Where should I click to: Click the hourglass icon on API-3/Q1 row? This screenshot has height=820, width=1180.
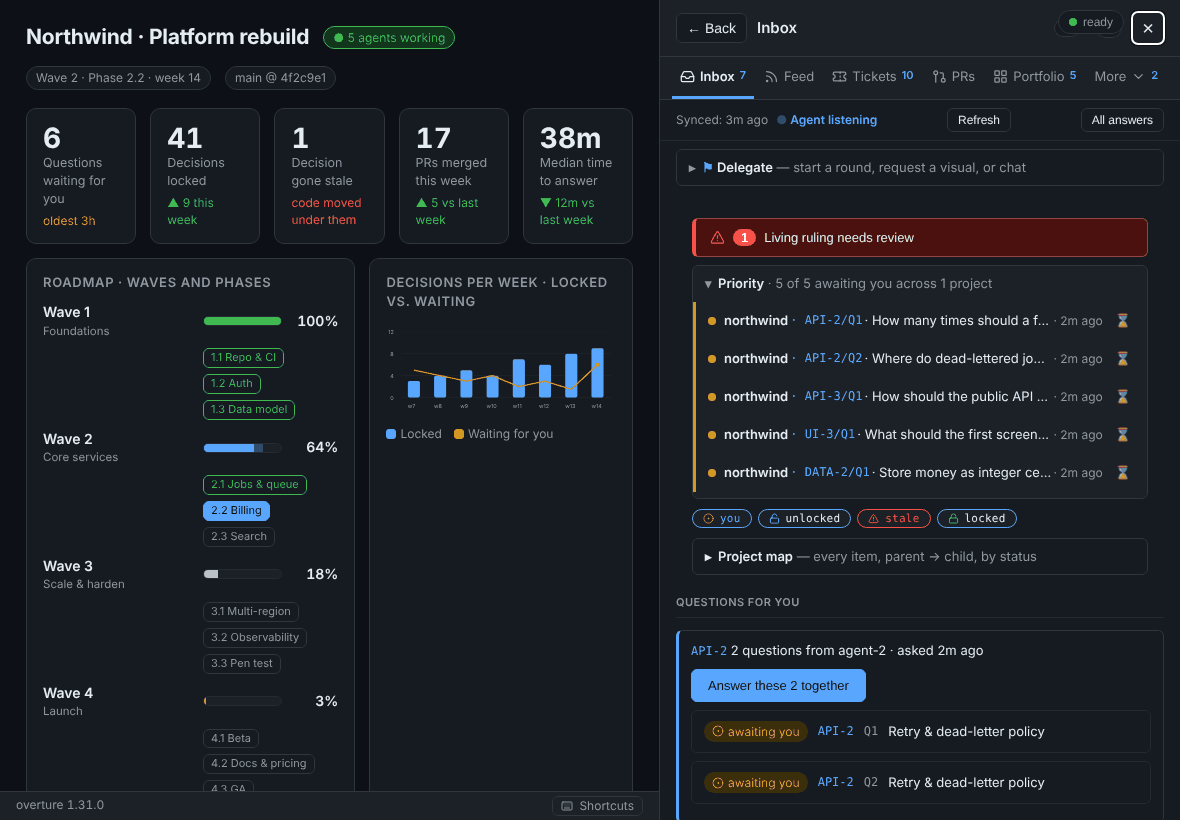[1122, 396]
